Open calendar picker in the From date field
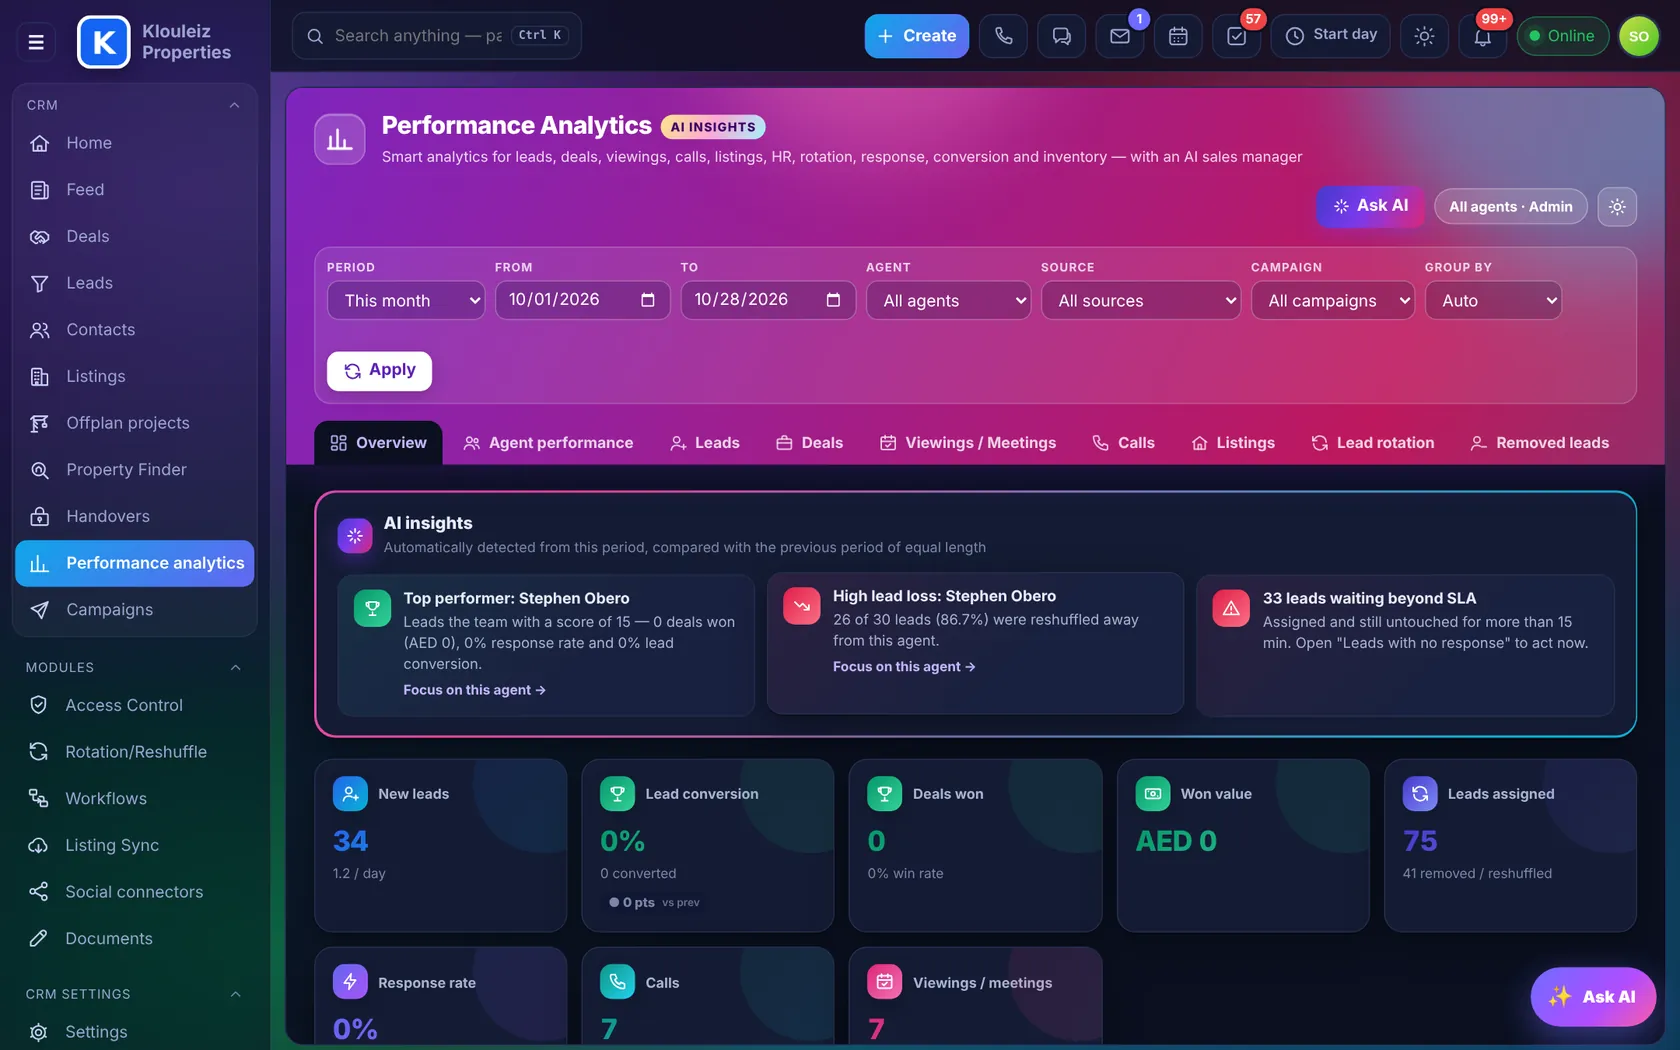Viewport: 1680px width, 1050px height. pyautogui.click(x=647, y=300)
